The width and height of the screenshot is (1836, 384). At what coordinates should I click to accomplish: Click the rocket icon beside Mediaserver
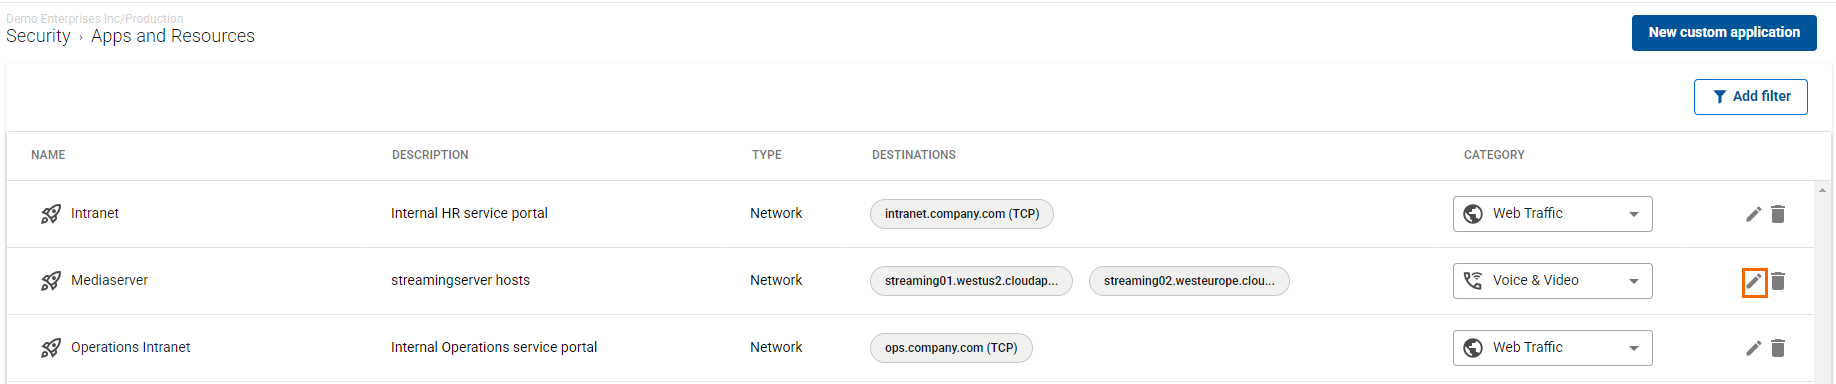click(x=50, y=281)
